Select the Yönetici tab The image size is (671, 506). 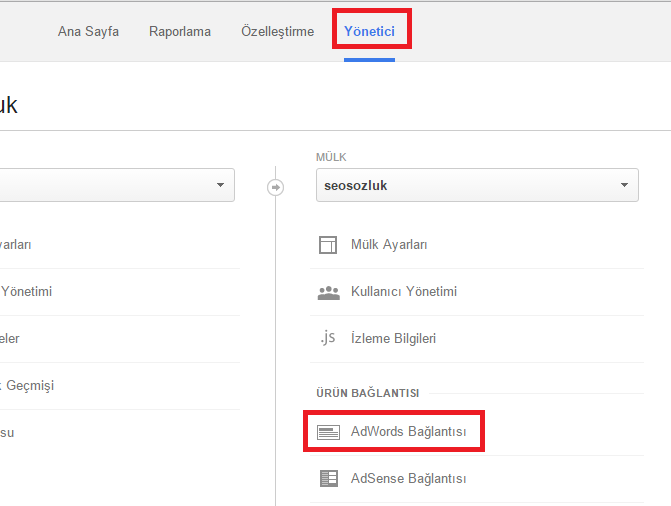pos(369,32)
